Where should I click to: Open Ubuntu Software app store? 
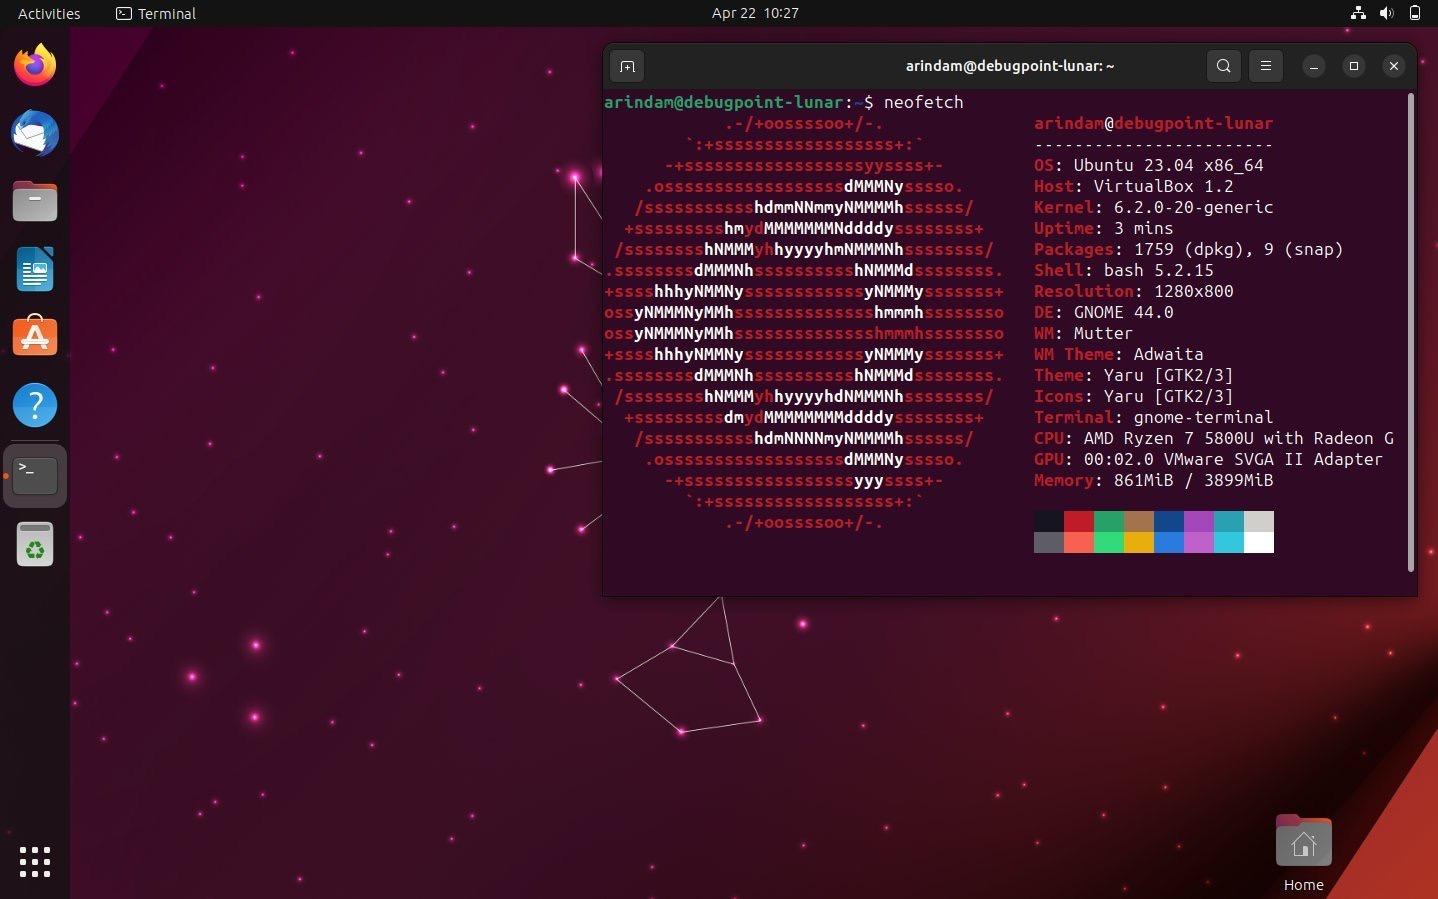click(35, 338)
